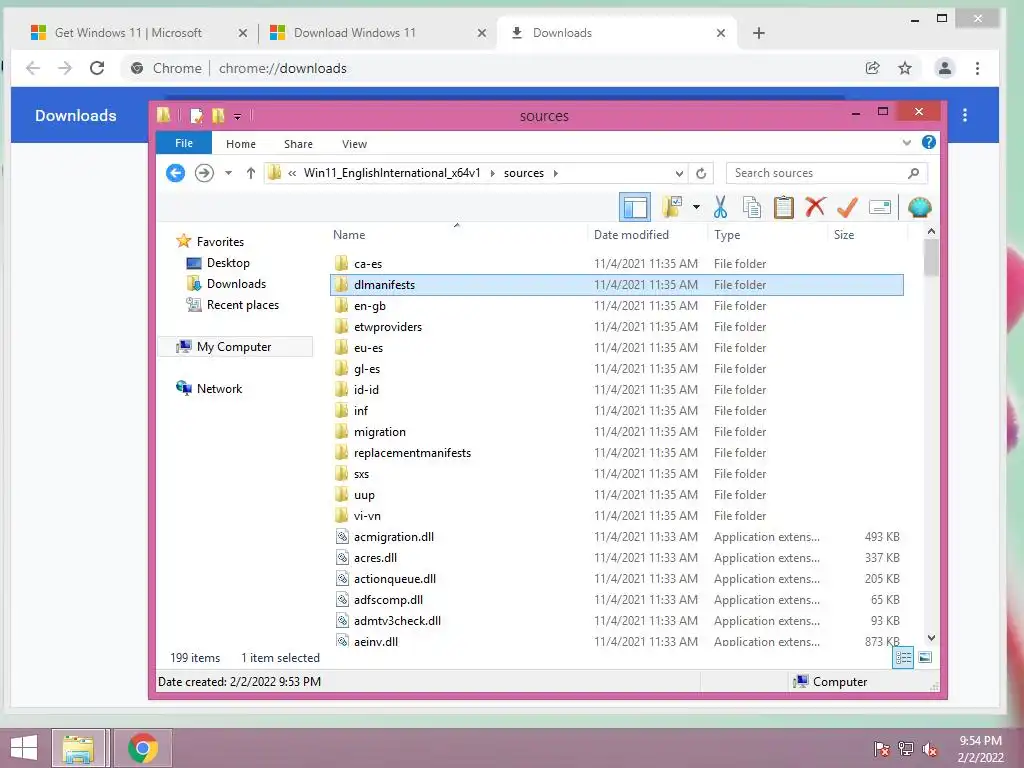Image resolution: width=1024 pixels, height=768 pixels.
Task: Click the magnifier icon in search box
Action: point(914,173)
